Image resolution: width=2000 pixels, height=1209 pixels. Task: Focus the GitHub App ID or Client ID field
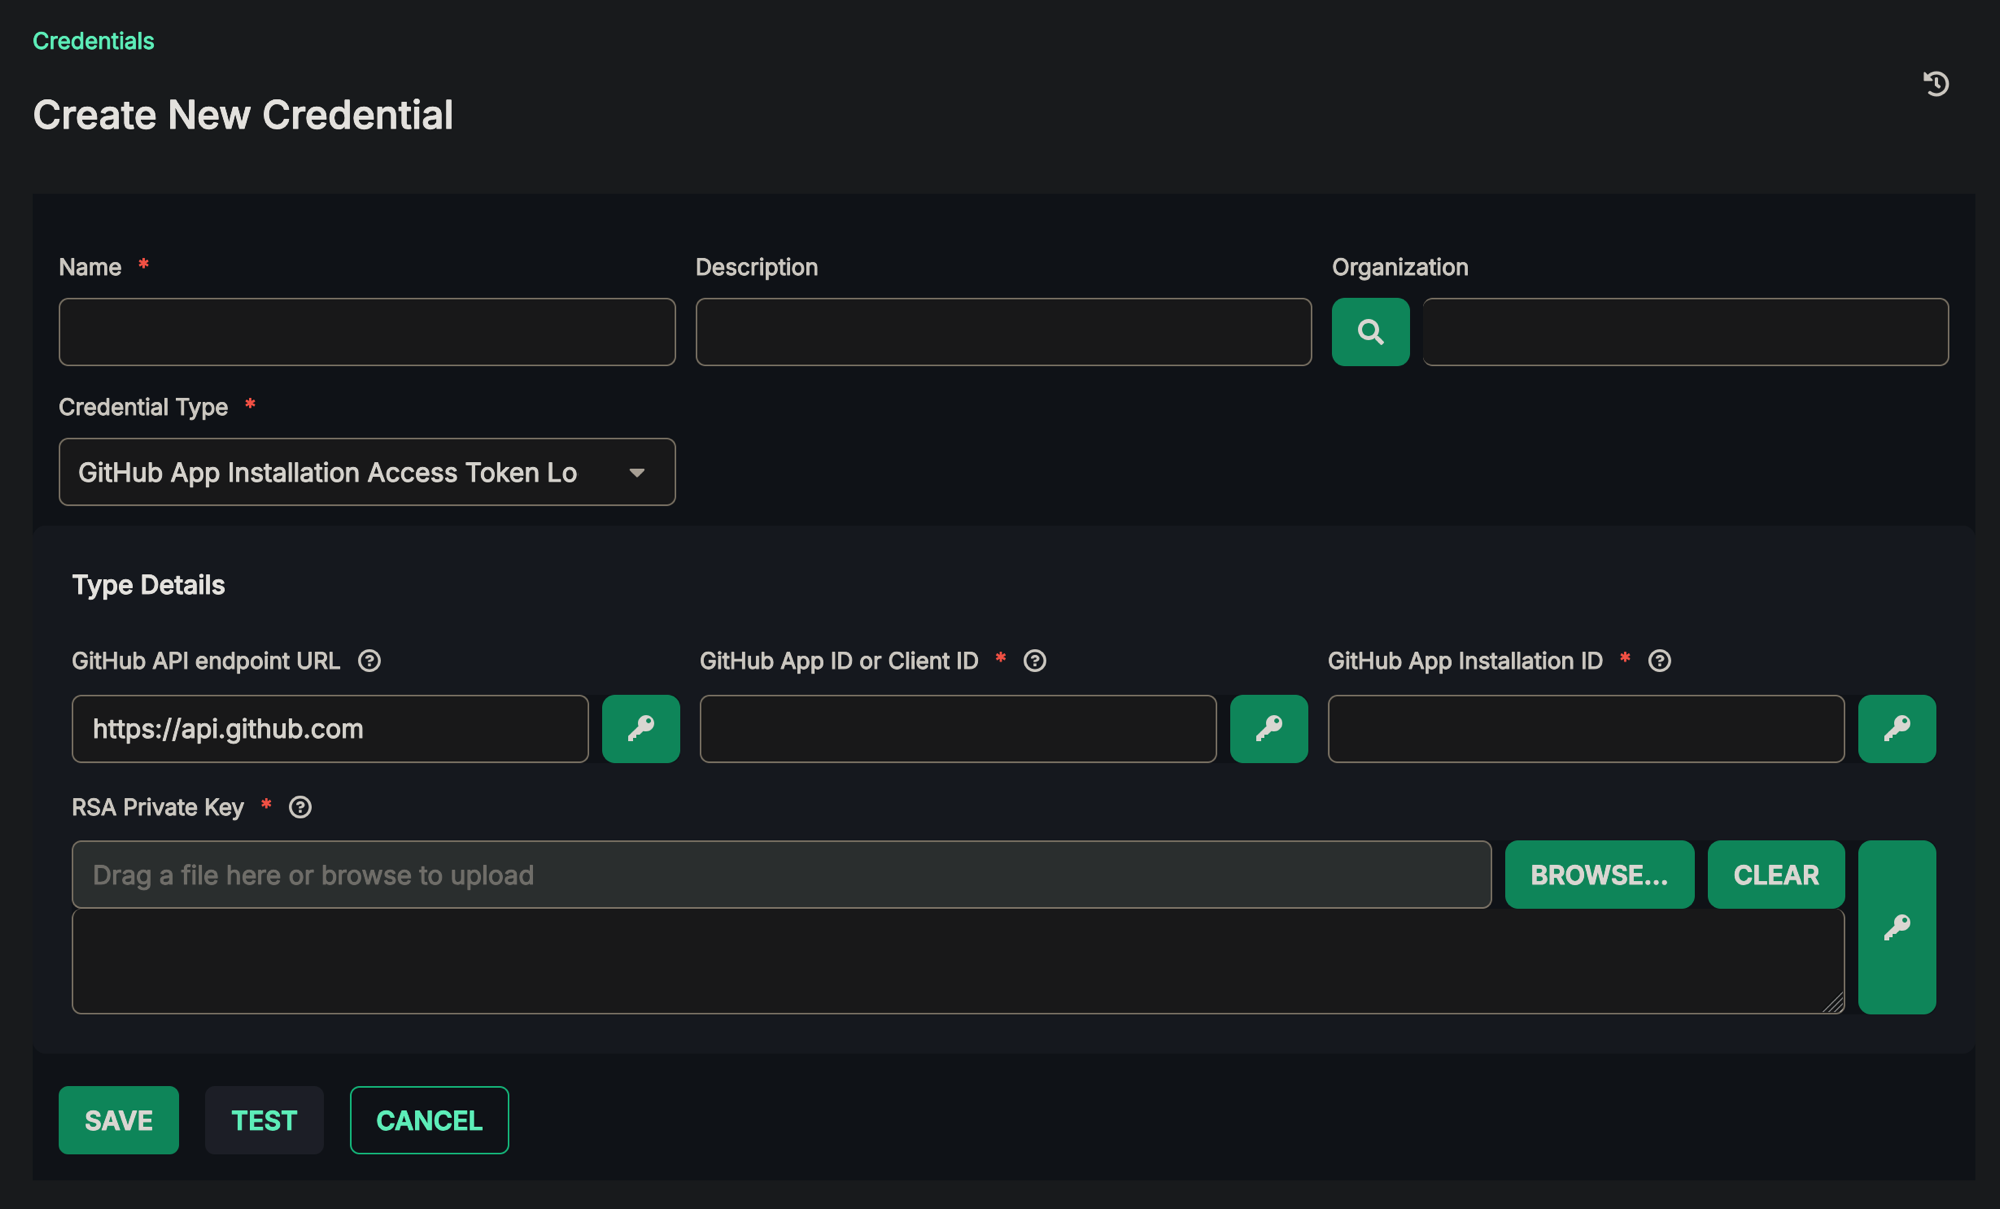pos(958,729)
